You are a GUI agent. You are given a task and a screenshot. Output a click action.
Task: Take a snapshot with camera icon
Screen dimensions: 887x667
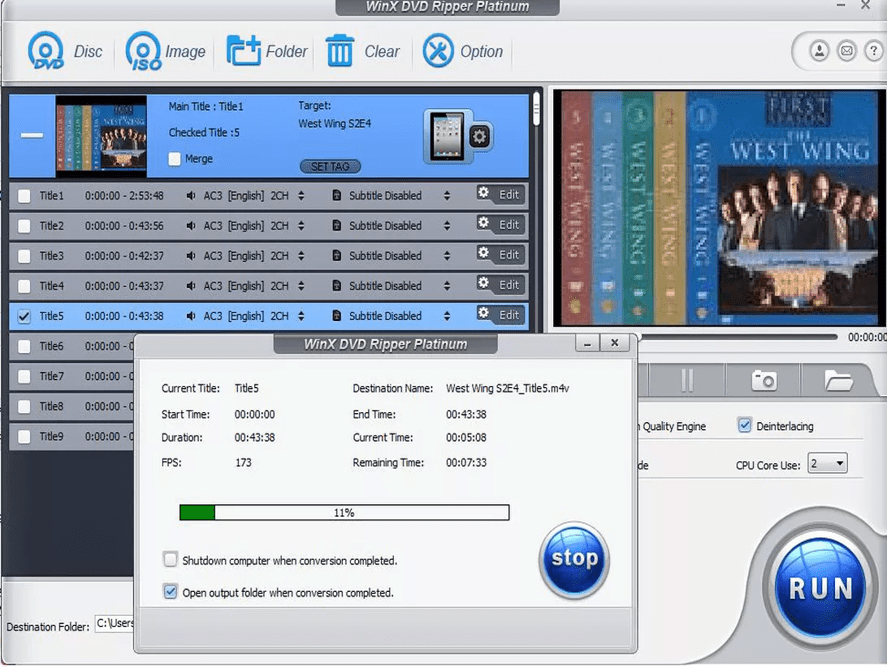[x=764, y=380]
